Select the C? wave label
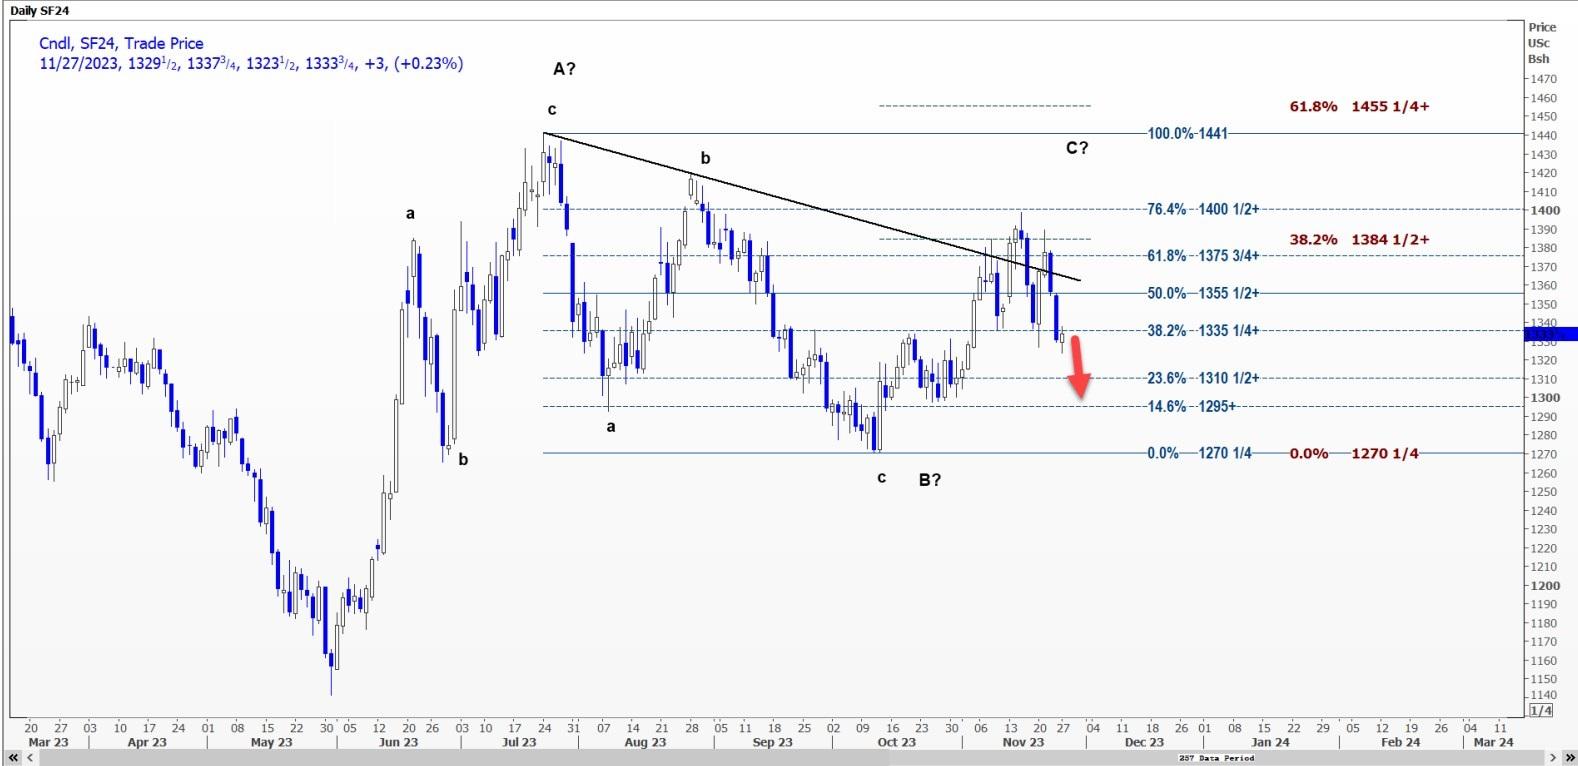Screen dimensions: 1578x766 click(x=1077, y=148)
